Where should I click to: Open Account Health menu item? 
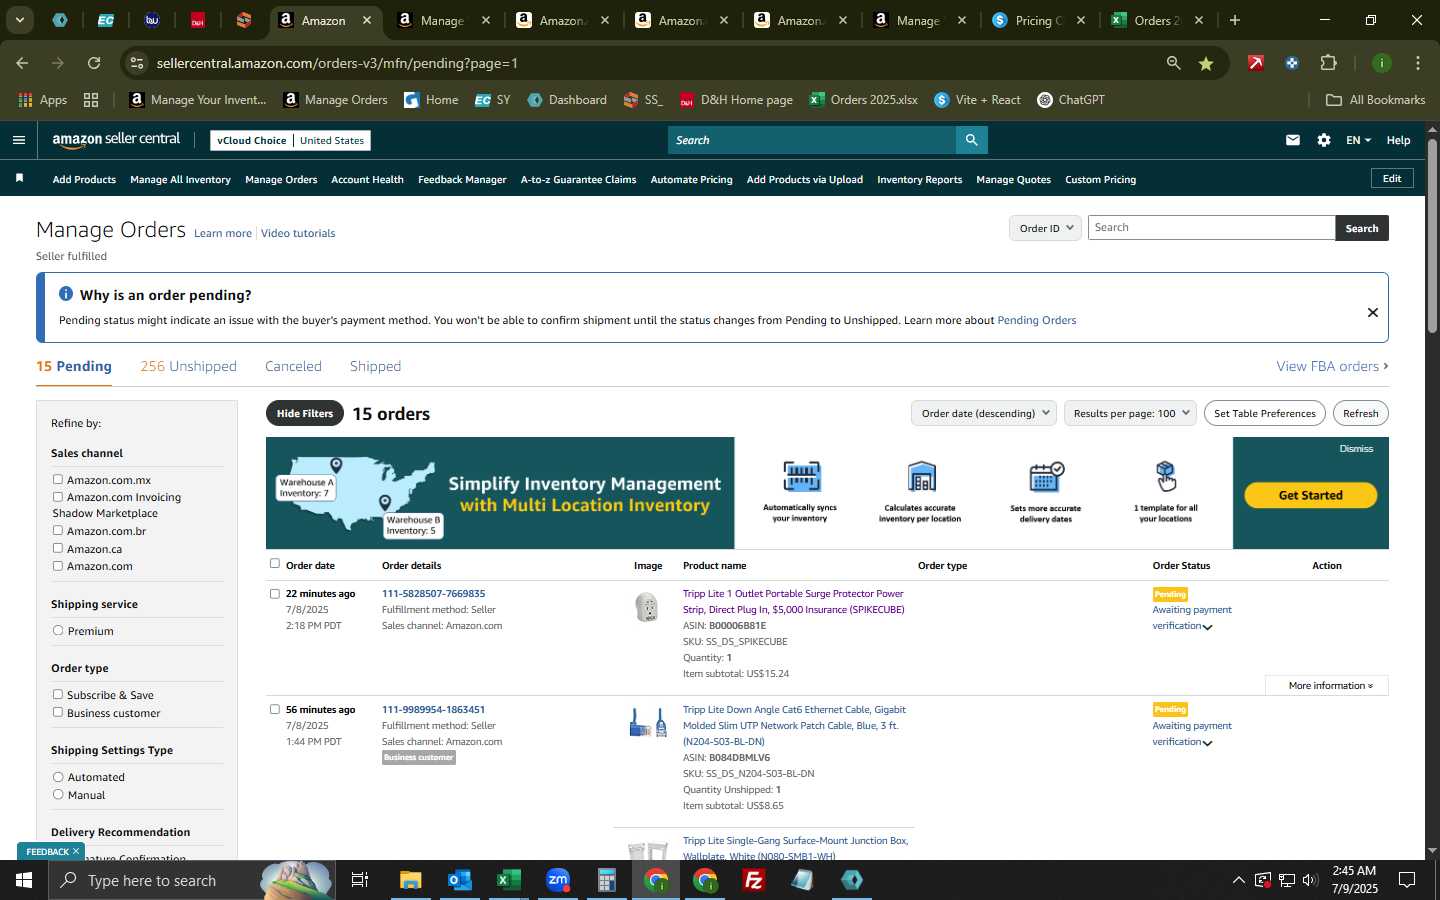point(367,180)
